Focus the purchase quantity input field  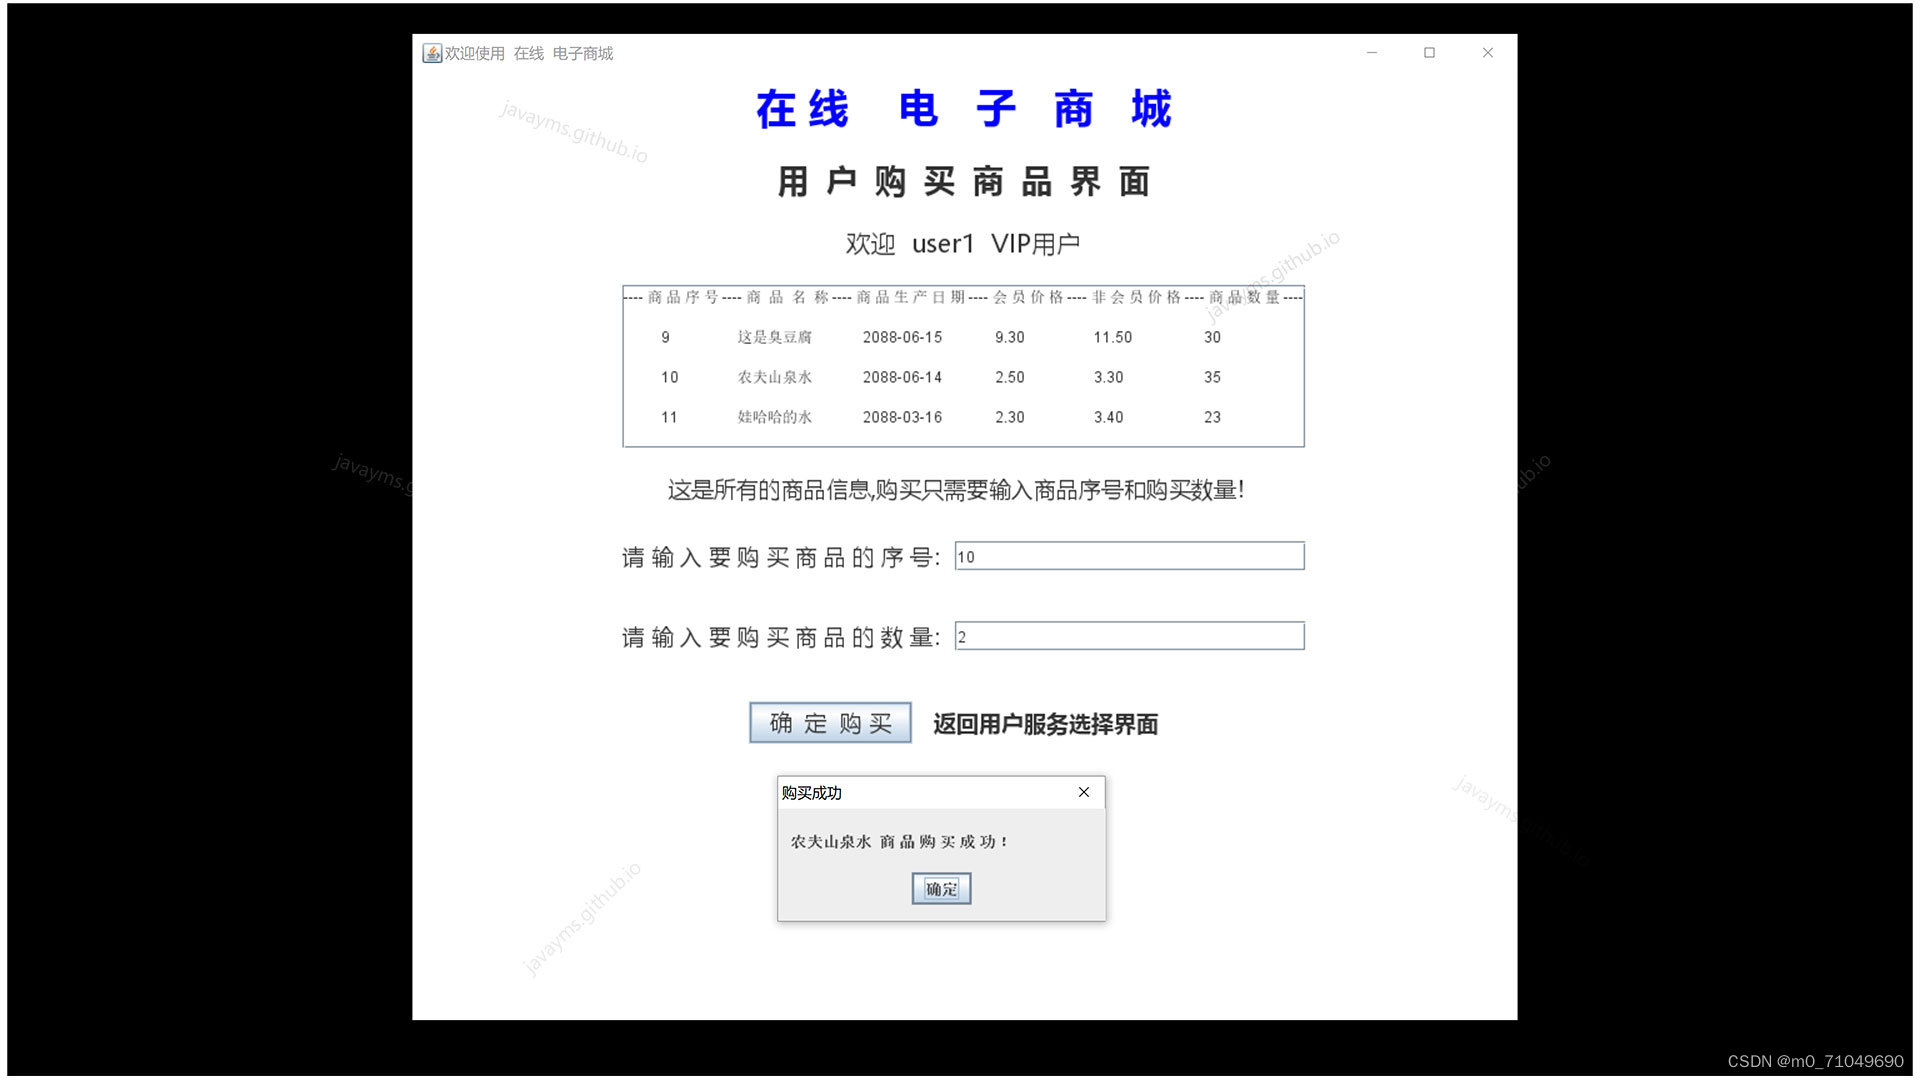[1129, 637]
